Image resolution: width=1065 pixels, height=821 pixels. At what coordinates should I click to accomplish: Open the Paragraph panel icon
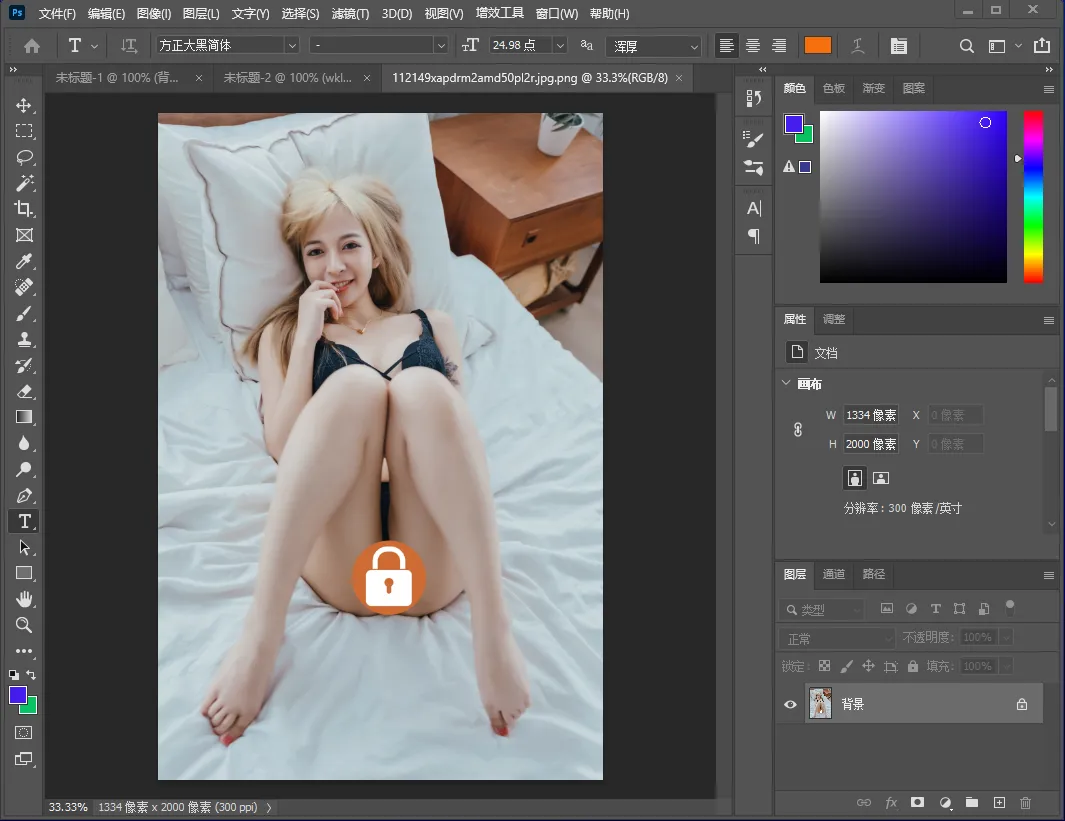pyautogui.click(x=754, y=236)
